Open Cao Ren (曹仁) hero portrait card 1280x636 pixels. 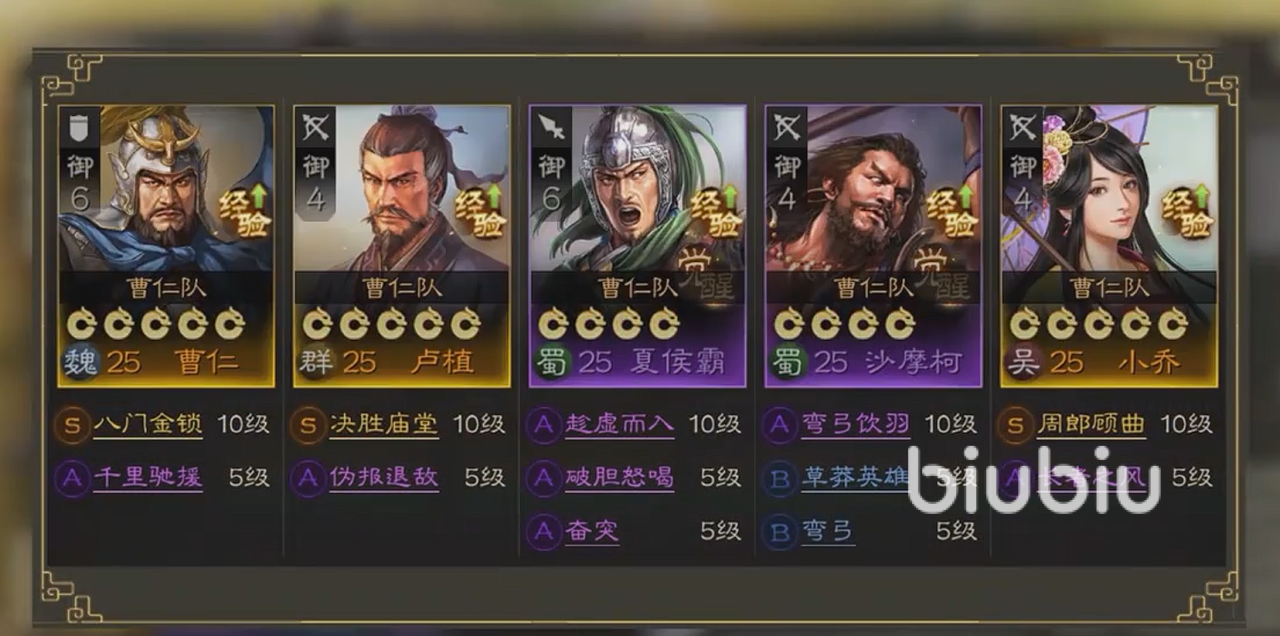tap(166, 246)
